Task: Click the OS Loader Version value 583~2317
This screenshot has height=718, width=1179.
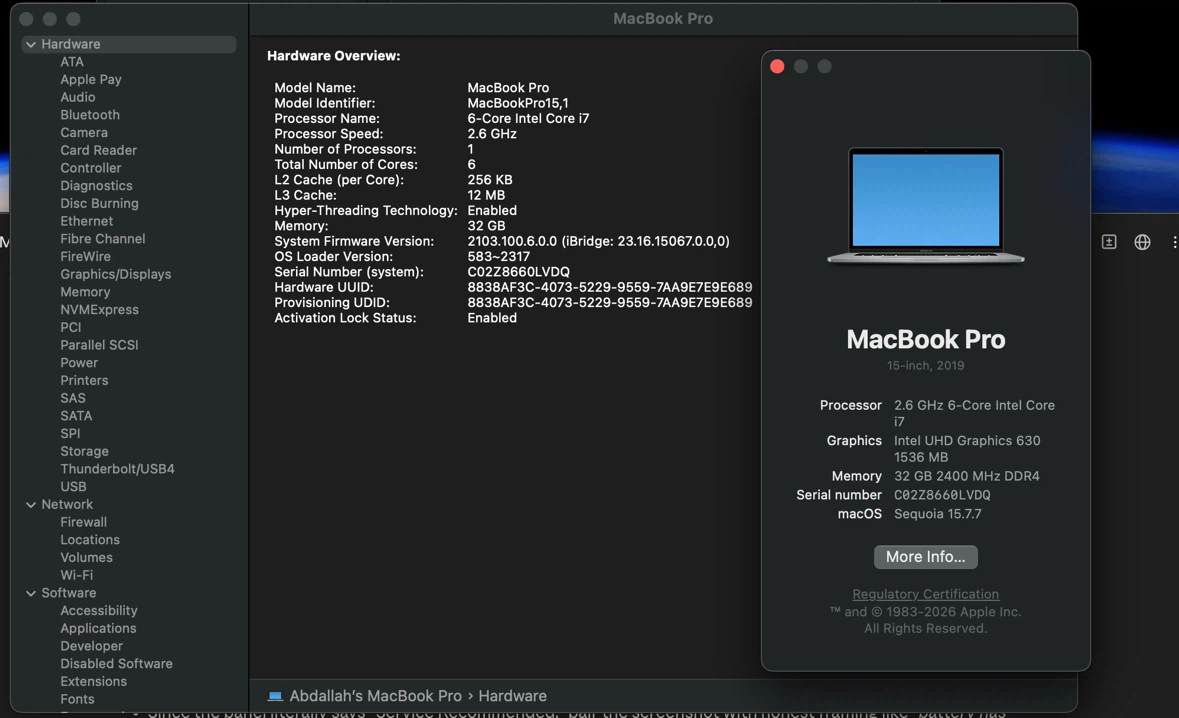Action: (x=498, y=256)
